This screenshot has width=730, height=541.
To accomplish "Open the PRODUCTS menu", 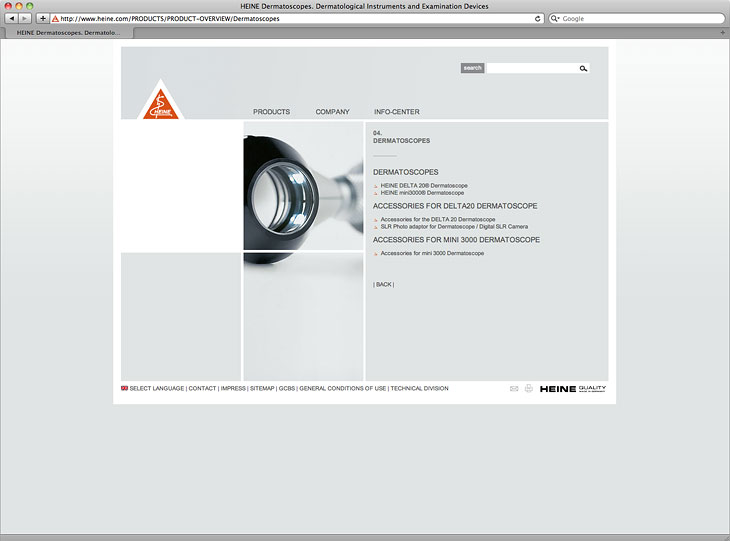I will pos(271,112).
